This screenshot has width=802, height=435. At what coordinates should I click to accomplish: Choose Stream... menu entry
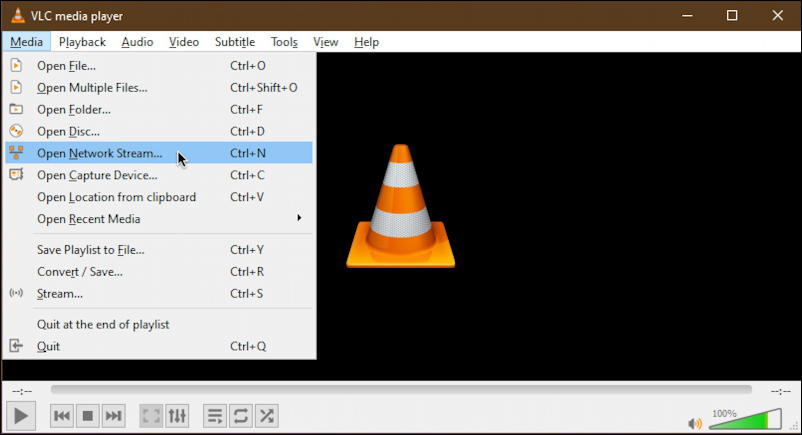159,293
